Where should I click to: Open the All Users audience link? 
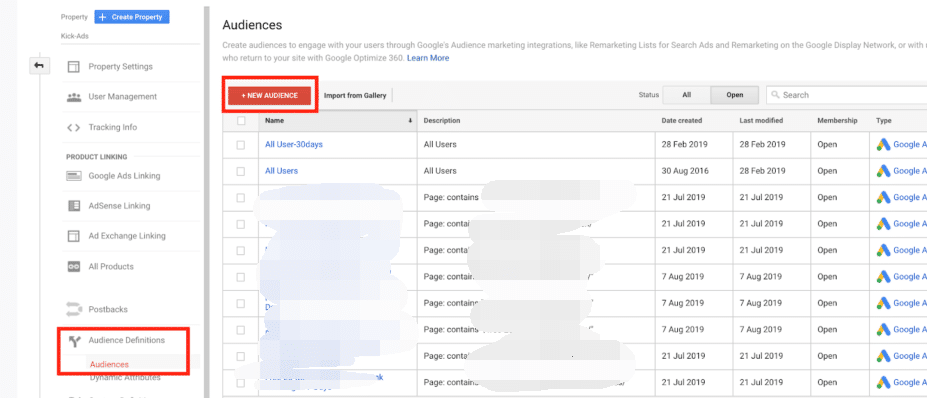281,171
